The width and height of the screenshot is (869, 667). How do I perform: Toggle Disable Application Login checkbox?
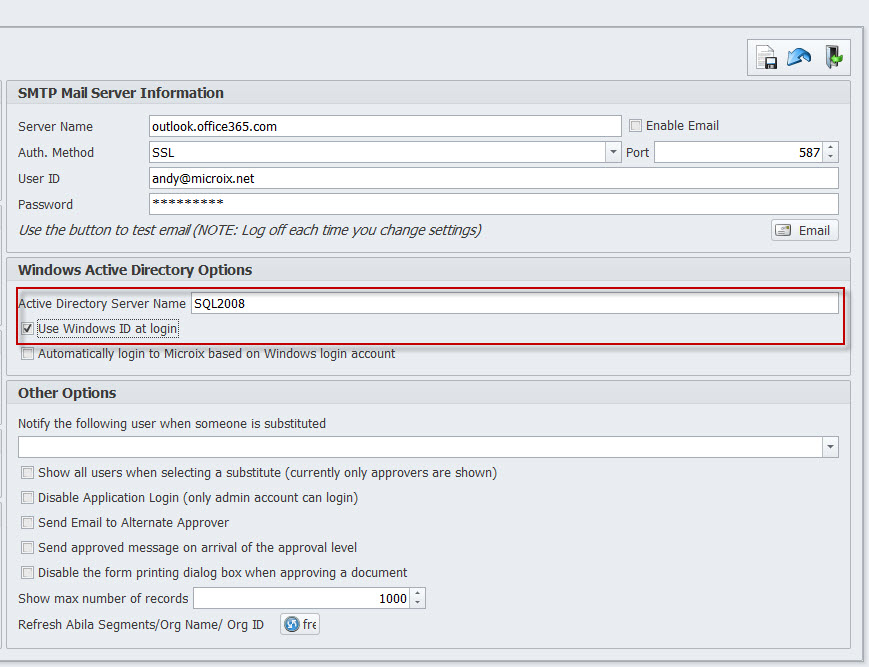click(28, 498)
